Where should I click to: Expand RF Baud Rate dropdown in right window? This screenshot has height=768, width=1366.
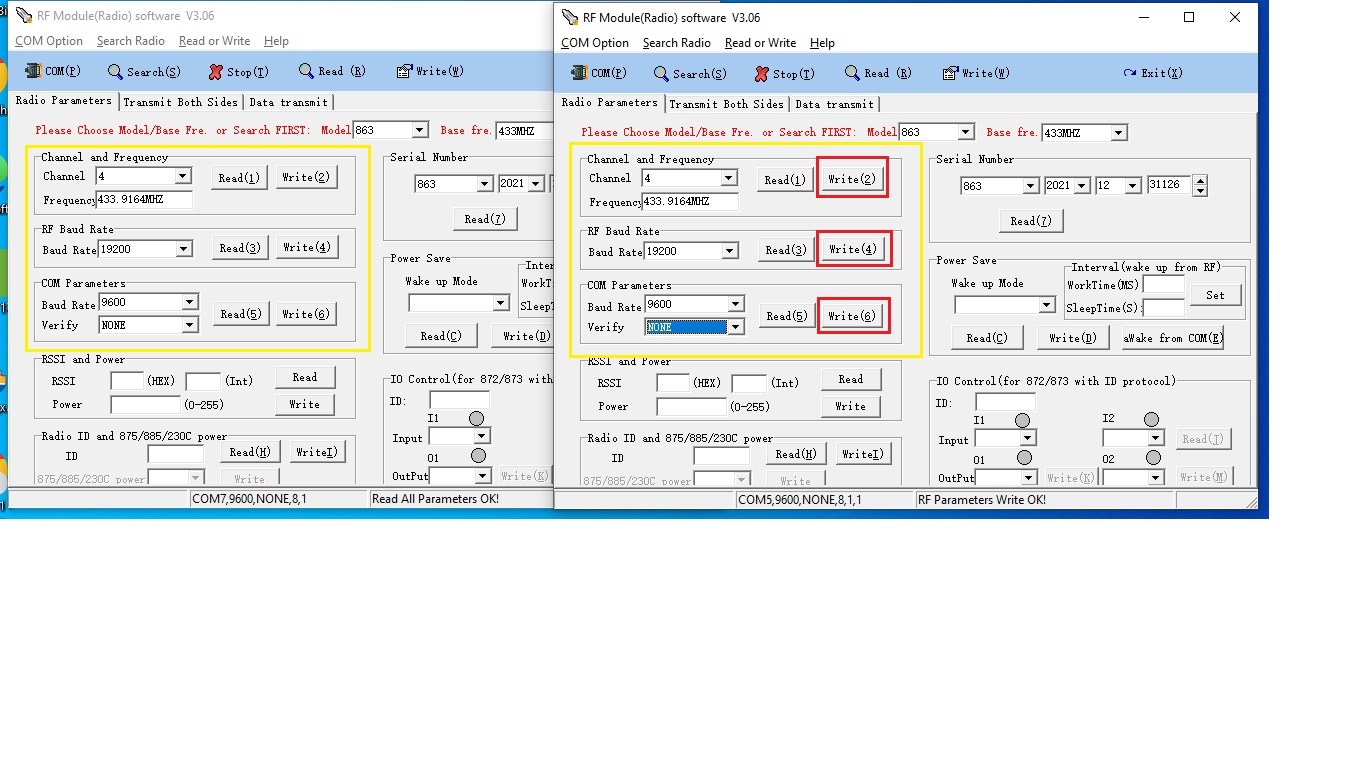(729, 251)
